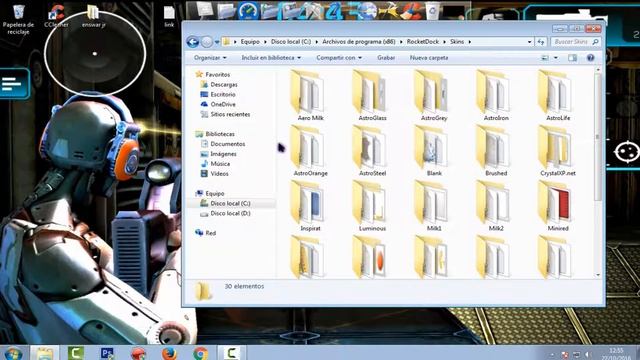
Task: Open Descargas in the sidebar
Action: point(224,84)
